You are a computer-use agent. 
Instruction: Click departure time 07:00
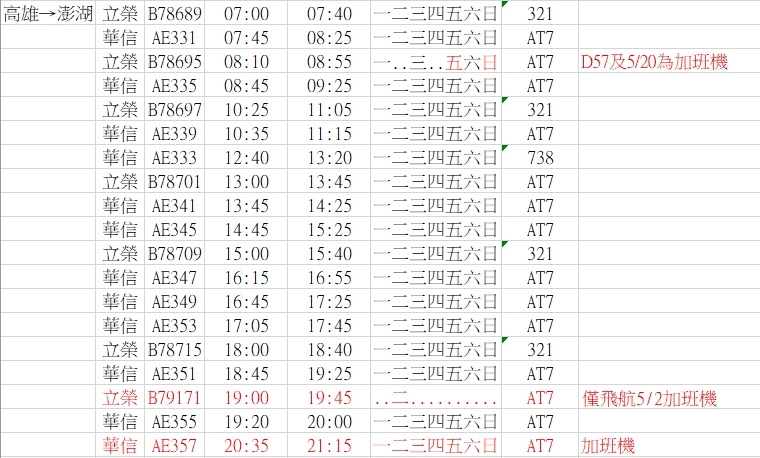247,14
